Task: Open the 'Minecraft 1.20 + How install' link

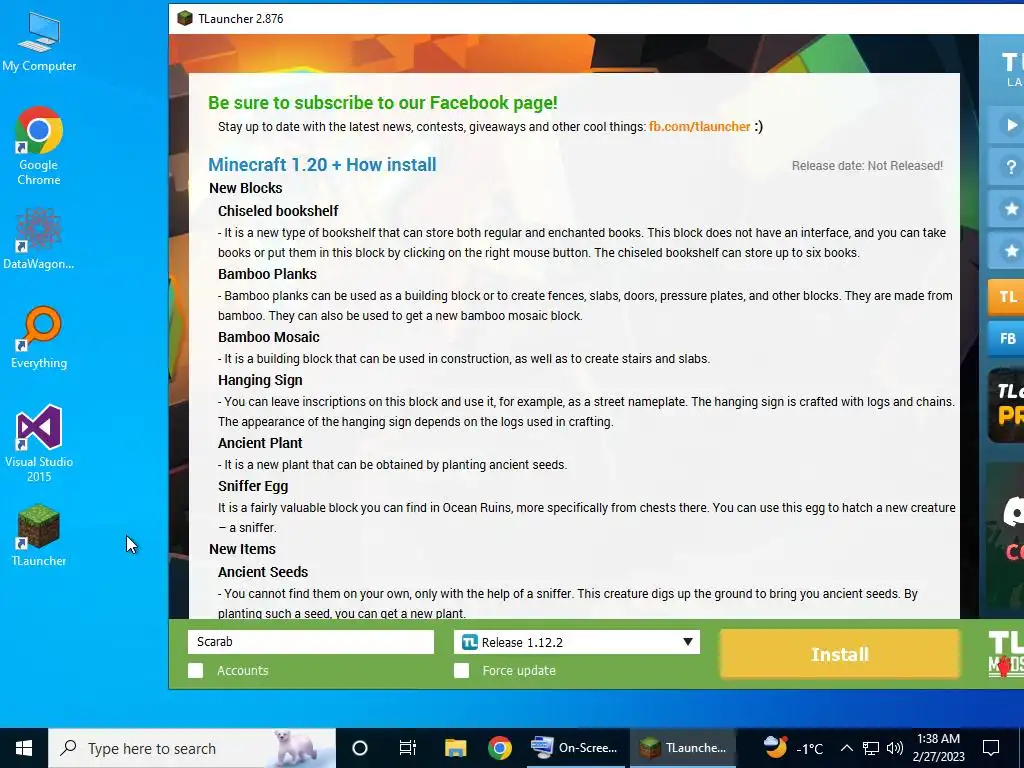Action: pos(323,165)
